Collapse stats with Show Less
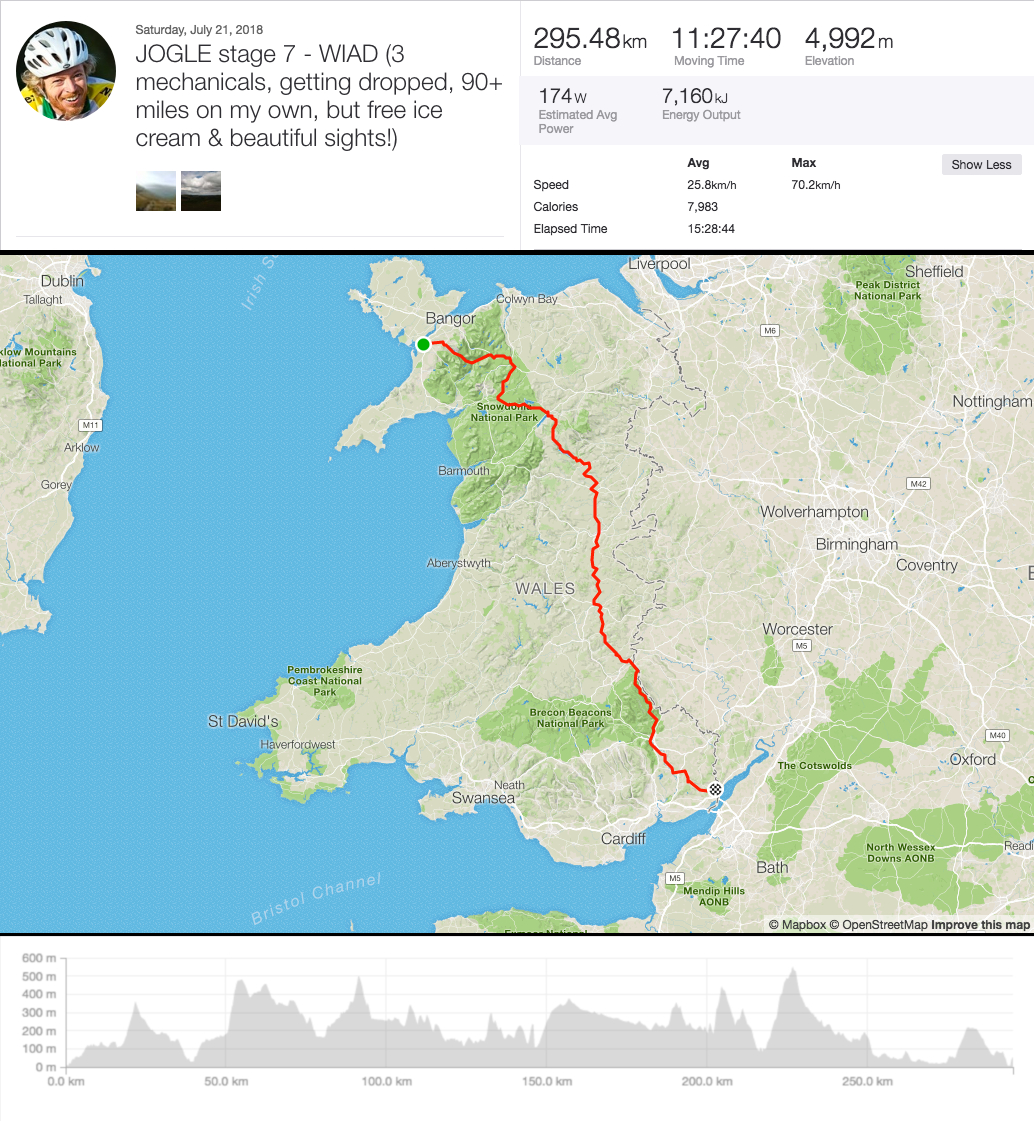Screen dimensions: 1034x1121 click(x=981, y=165)
